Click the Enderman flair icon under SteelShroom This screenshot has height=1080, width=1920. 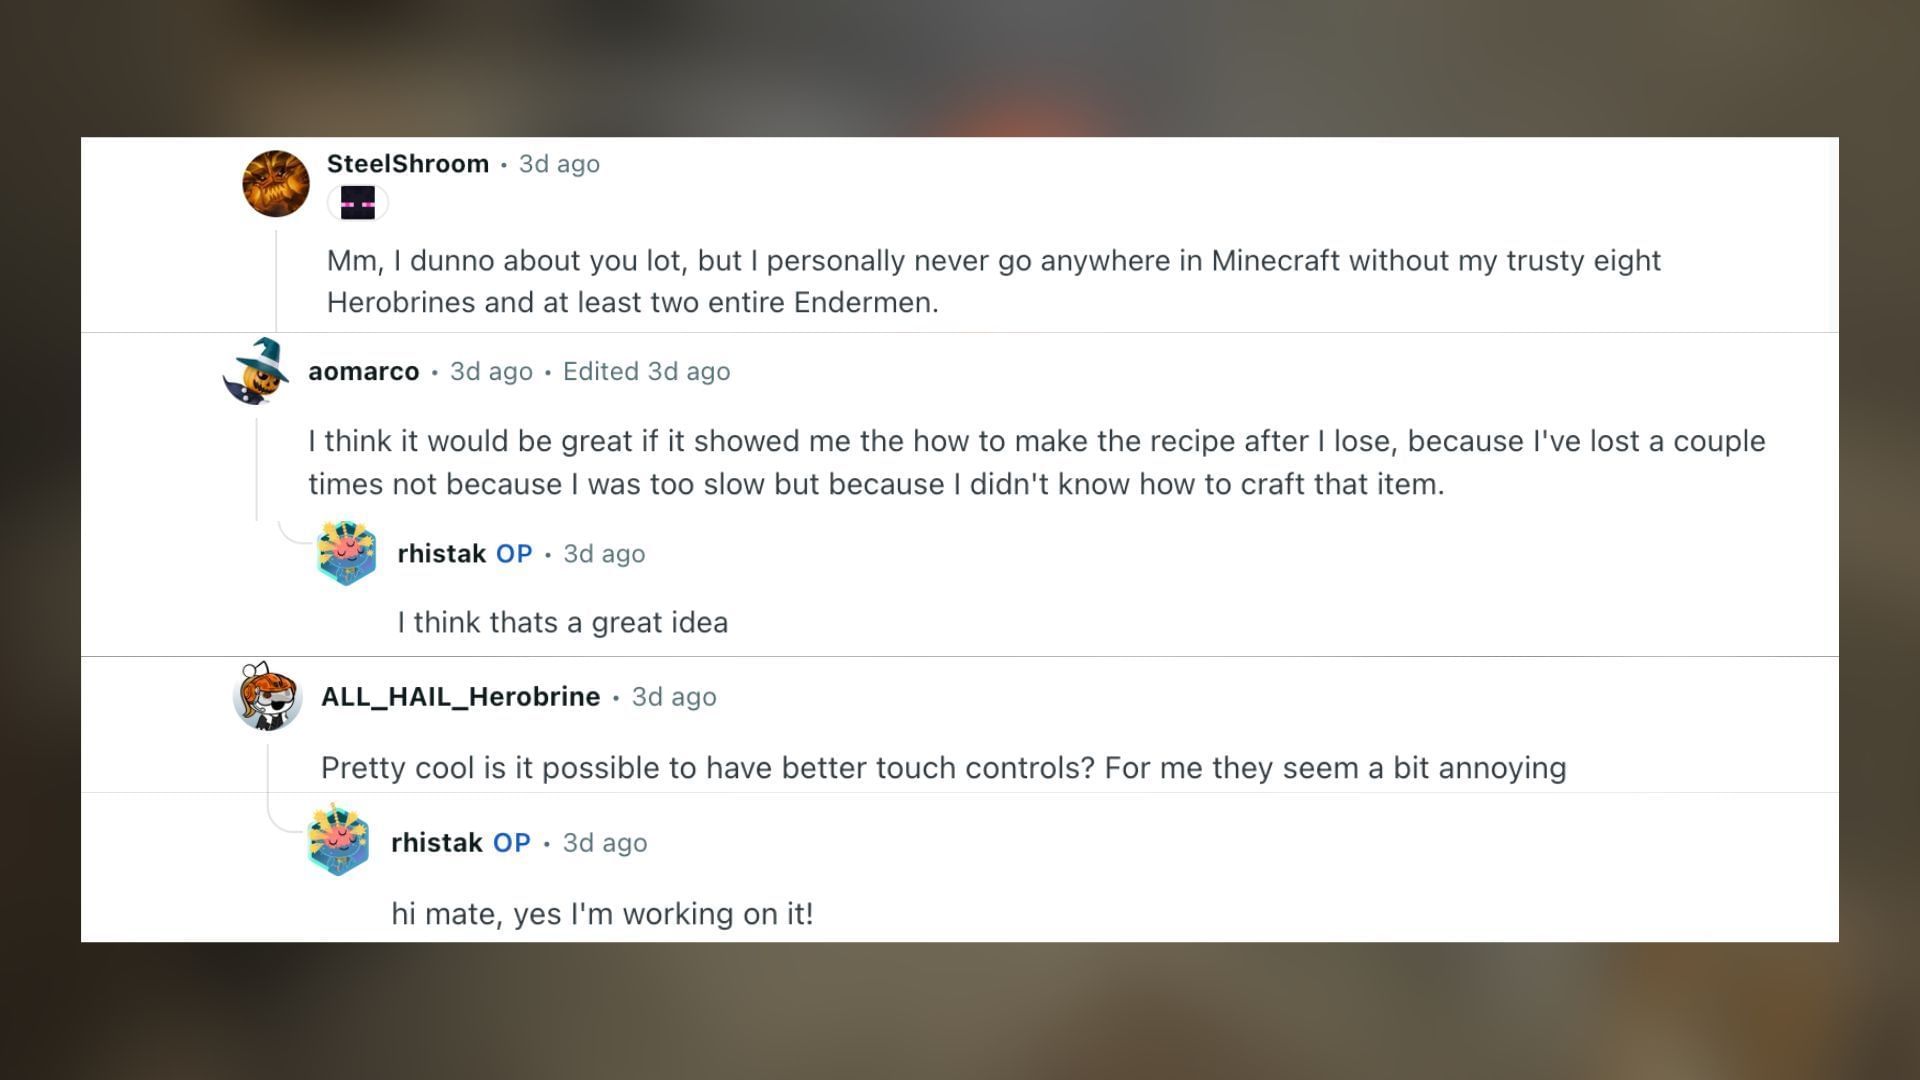tap(357, 203)
